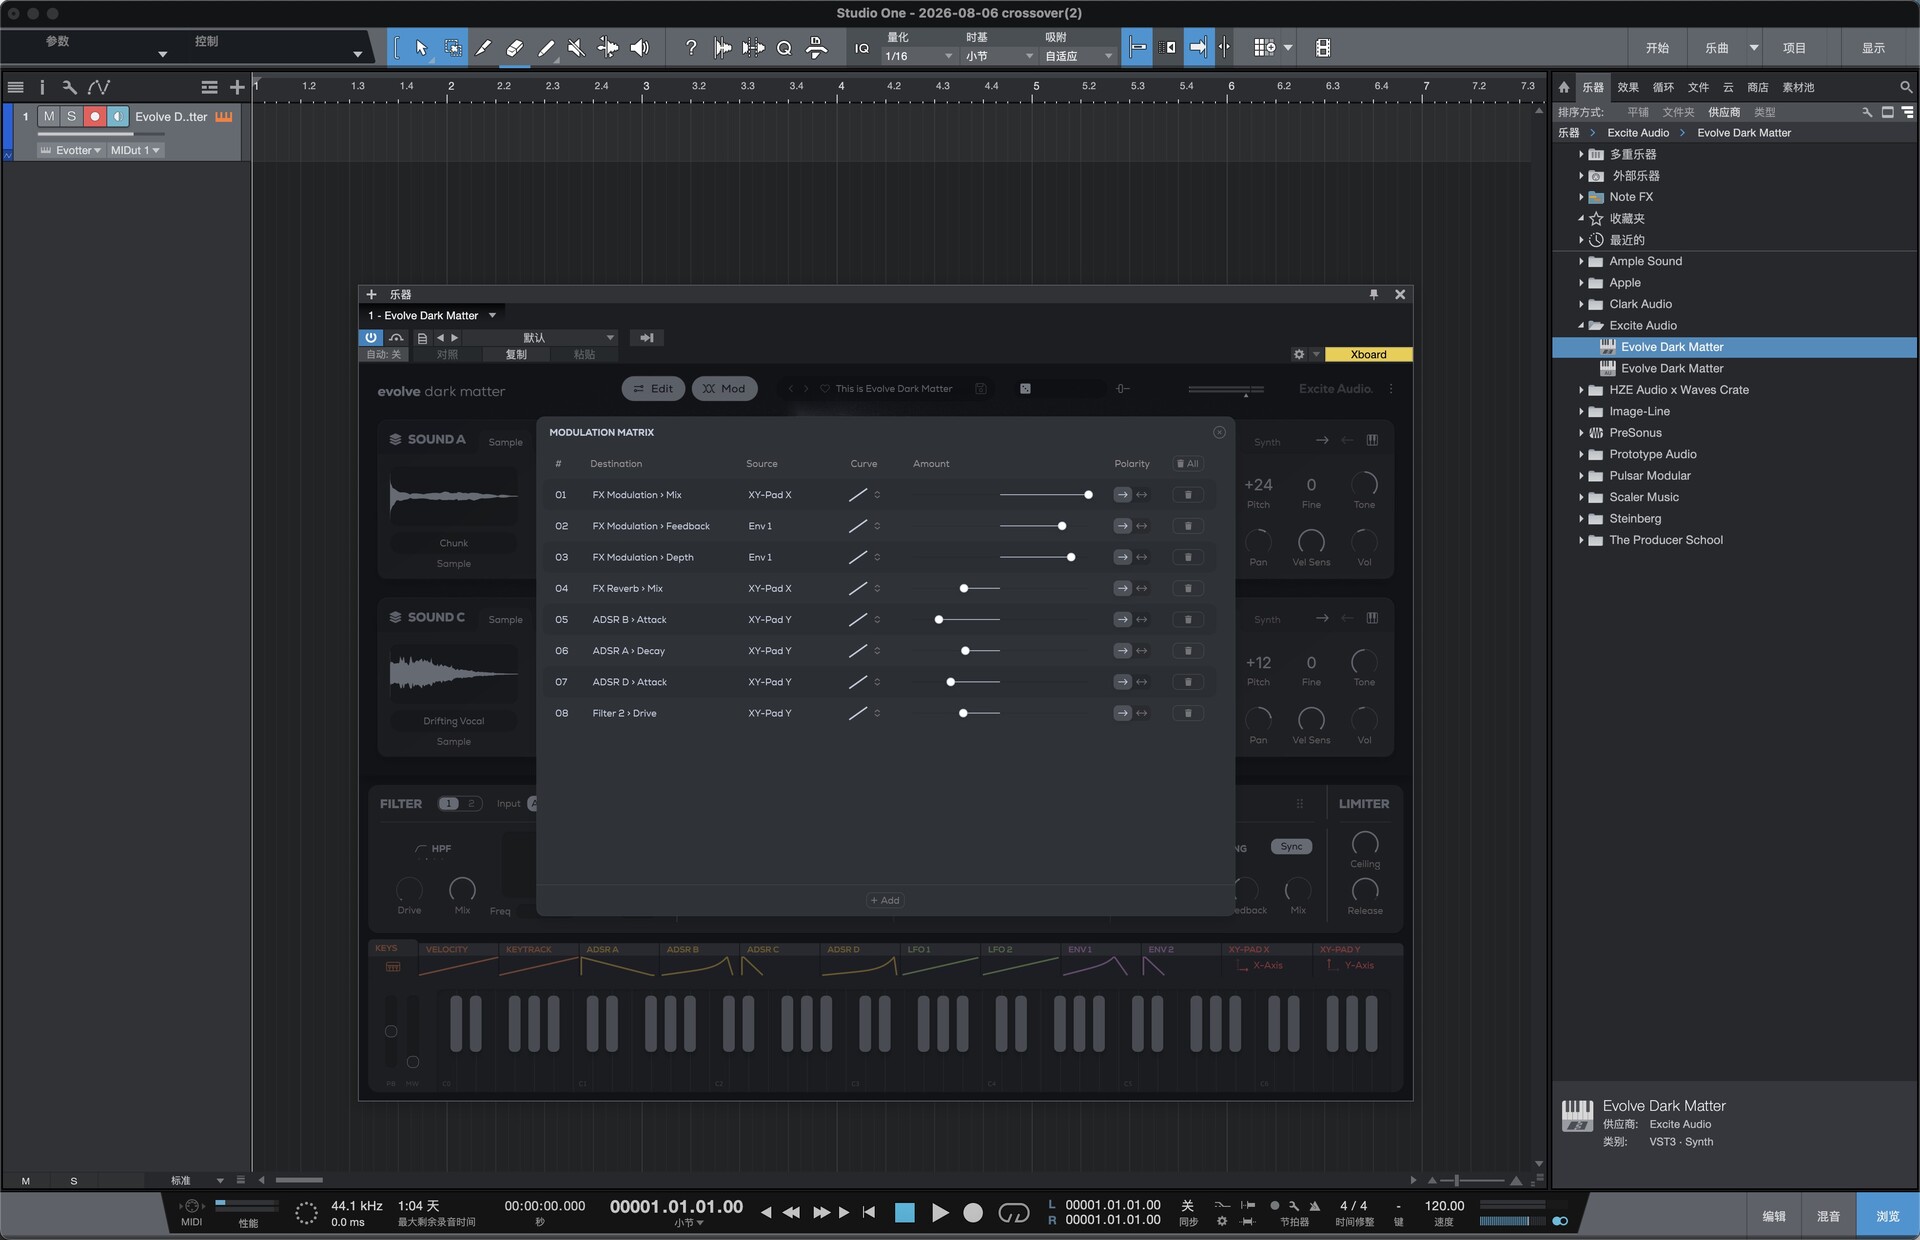Start playback with the Play button

click(940, 1212)
